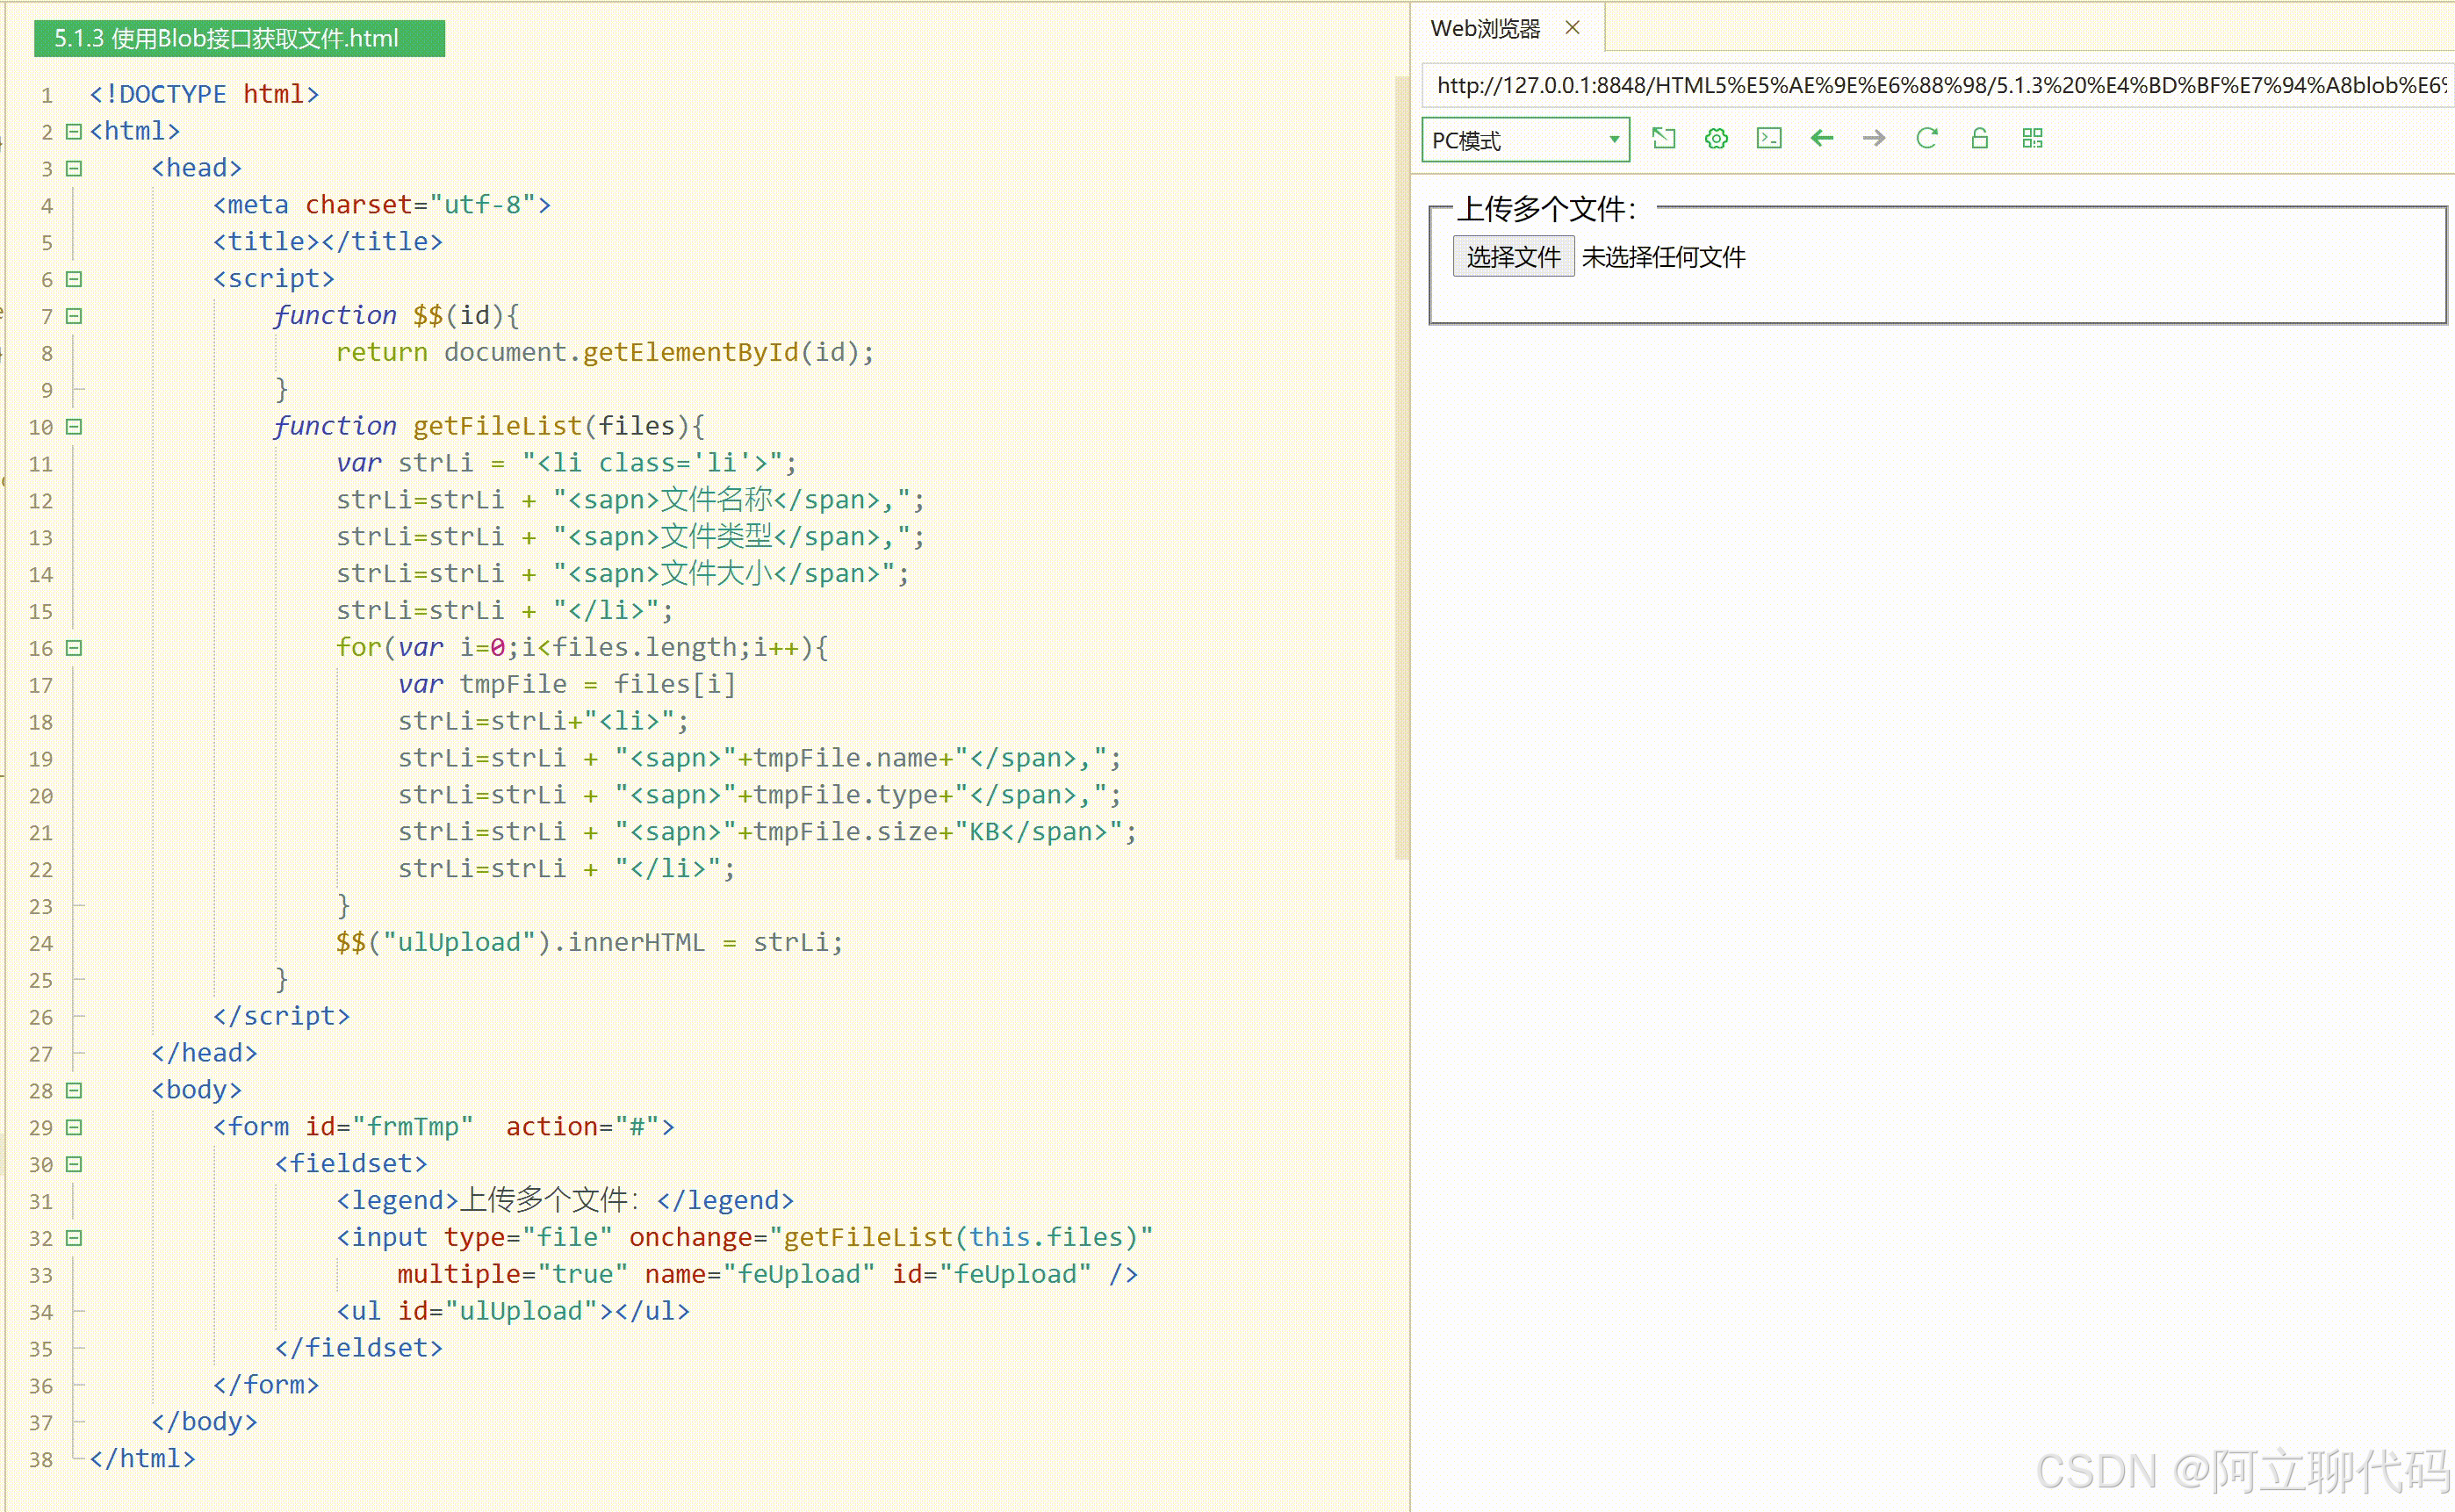The height and width of the screenshot is (1512, 2455).
Task: Open page in external browser icon
Action: [x=1664, y=138]
